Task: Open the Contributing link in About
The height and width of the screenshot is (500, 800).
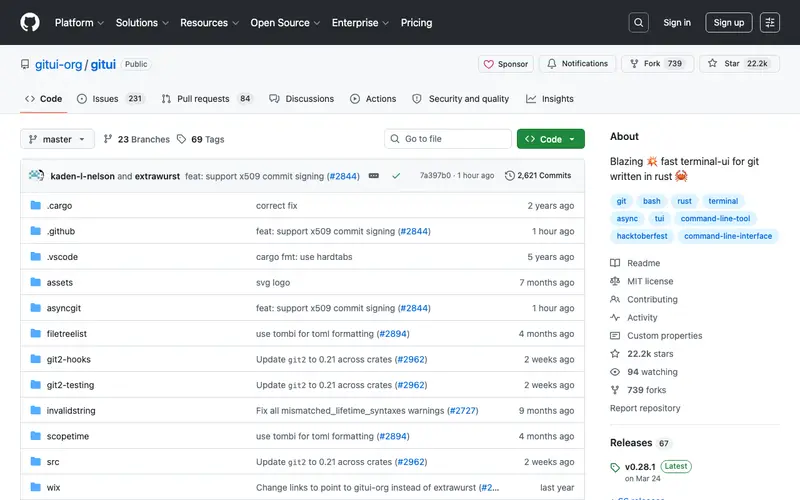Action: [652, 299]
